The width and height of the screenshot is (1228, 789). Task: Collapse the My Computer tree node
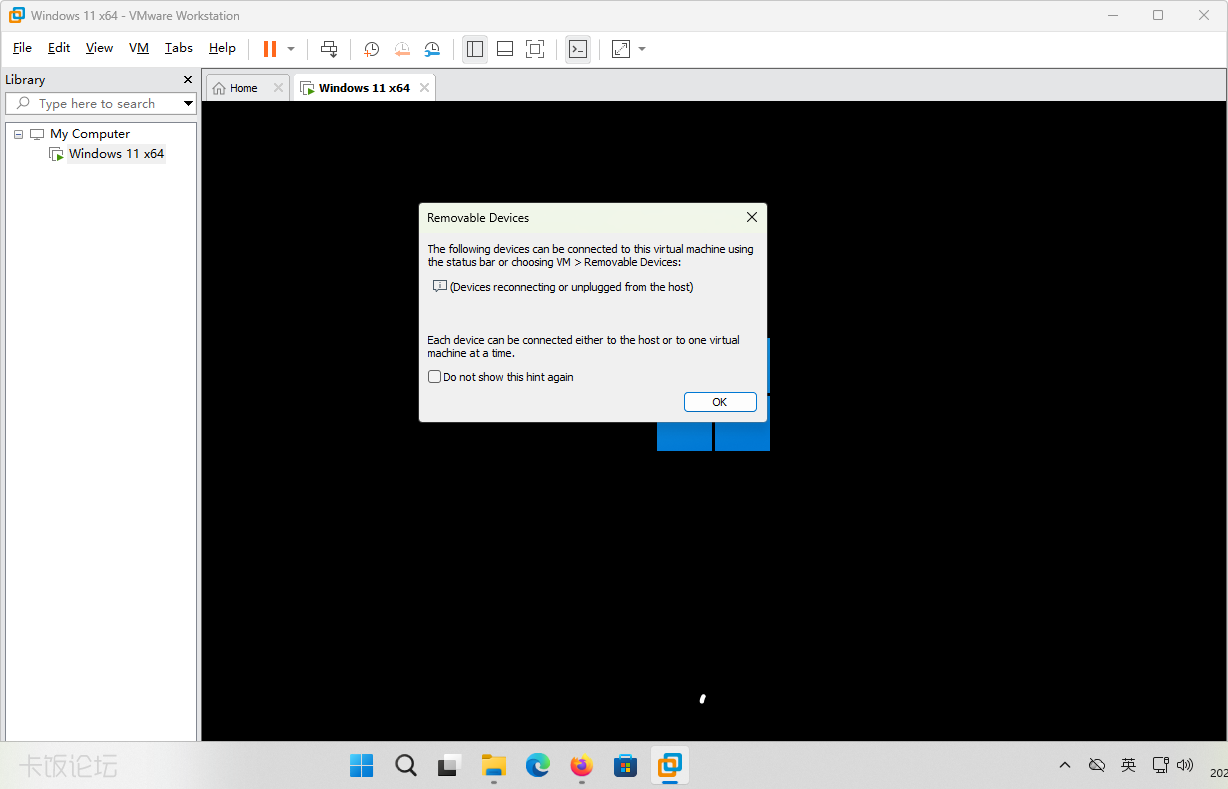[x=18, y=134]
